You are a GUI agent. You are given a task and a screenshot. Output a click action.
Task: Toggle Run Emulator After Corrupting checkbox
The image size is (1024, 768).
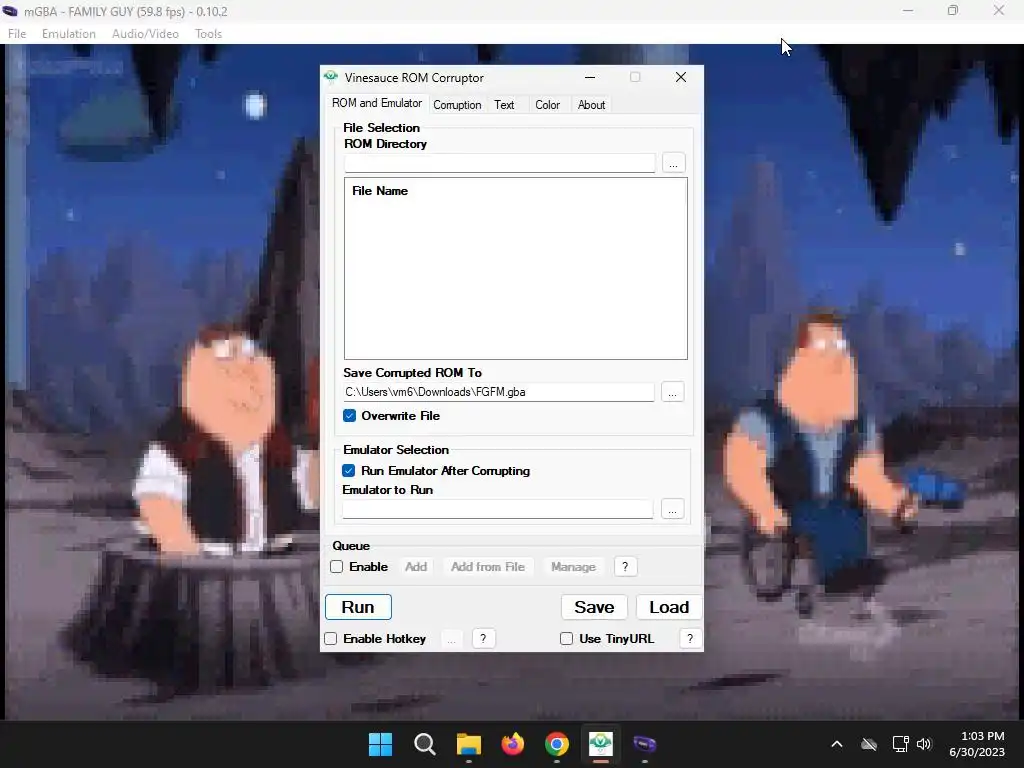[x=349, y=471]
